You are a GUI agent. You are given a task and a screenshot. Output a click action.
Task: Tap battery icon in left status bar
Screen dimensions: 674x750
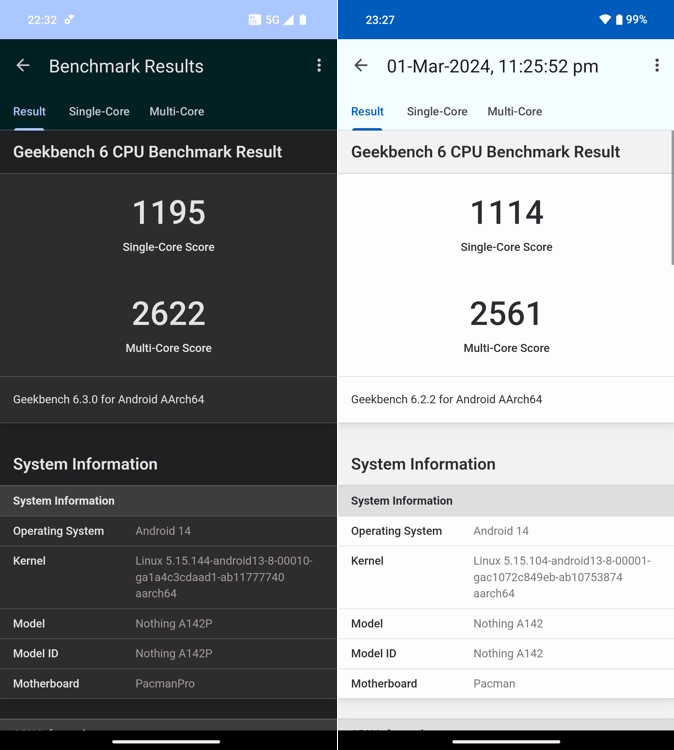[302, 20]
